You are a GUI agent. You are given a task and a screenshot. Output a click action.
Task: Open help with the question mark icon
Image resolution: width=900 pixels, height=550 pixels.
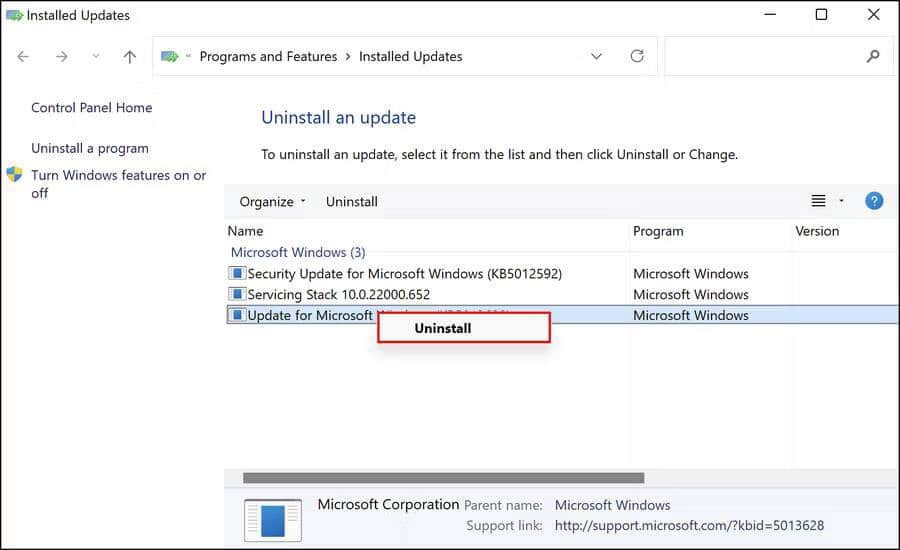(x=874, y=201)
